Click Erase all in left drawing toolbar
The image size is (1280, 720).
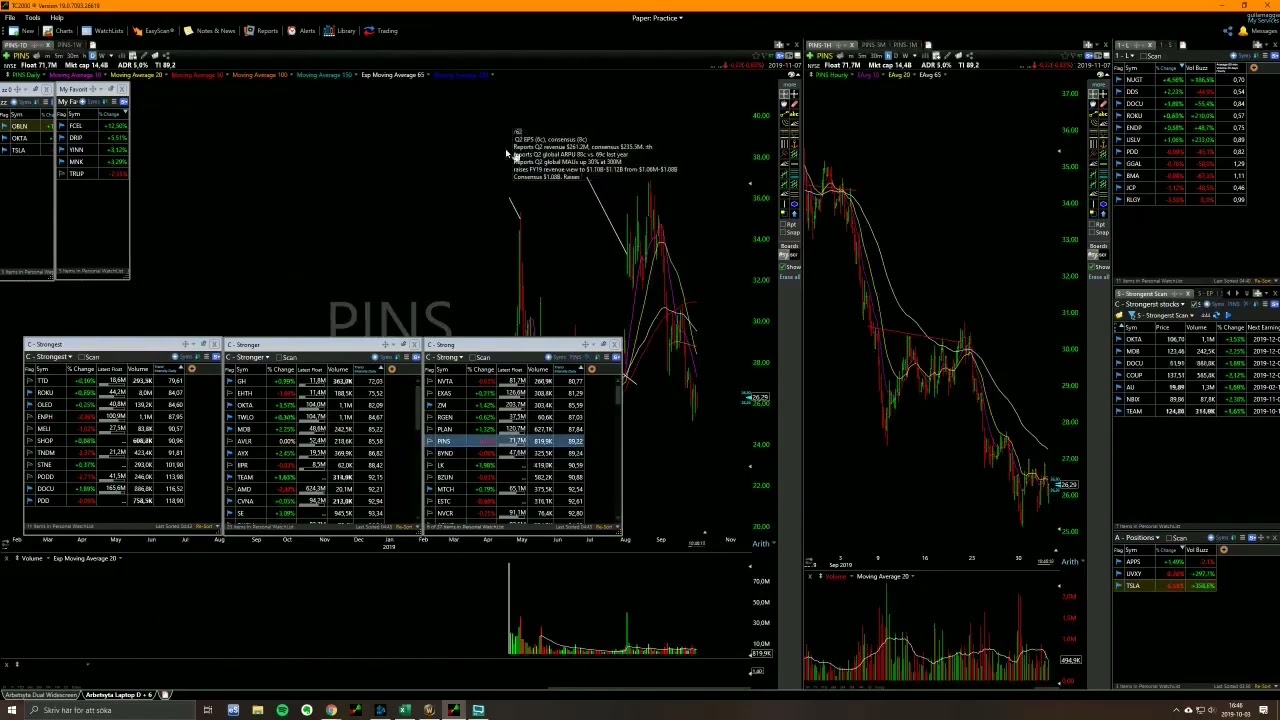(x=789, y=277)
